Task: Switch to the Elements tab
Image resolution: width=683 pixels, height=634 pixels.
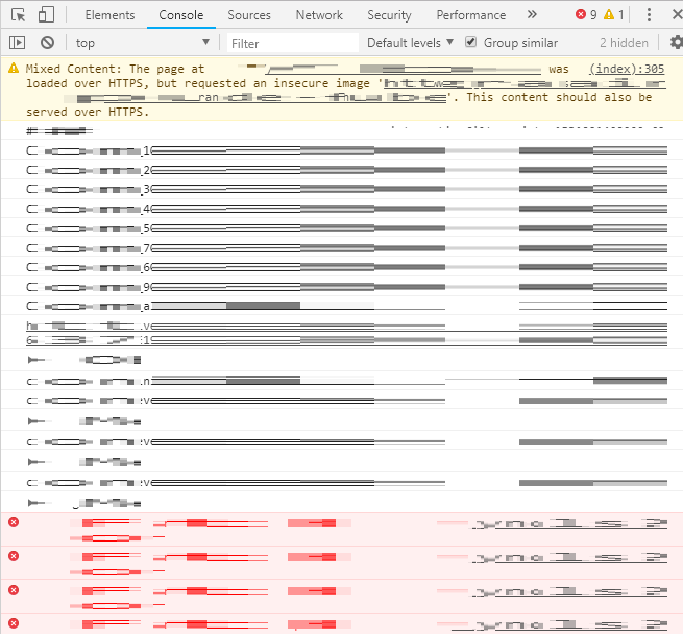Action: click(110, 15)
